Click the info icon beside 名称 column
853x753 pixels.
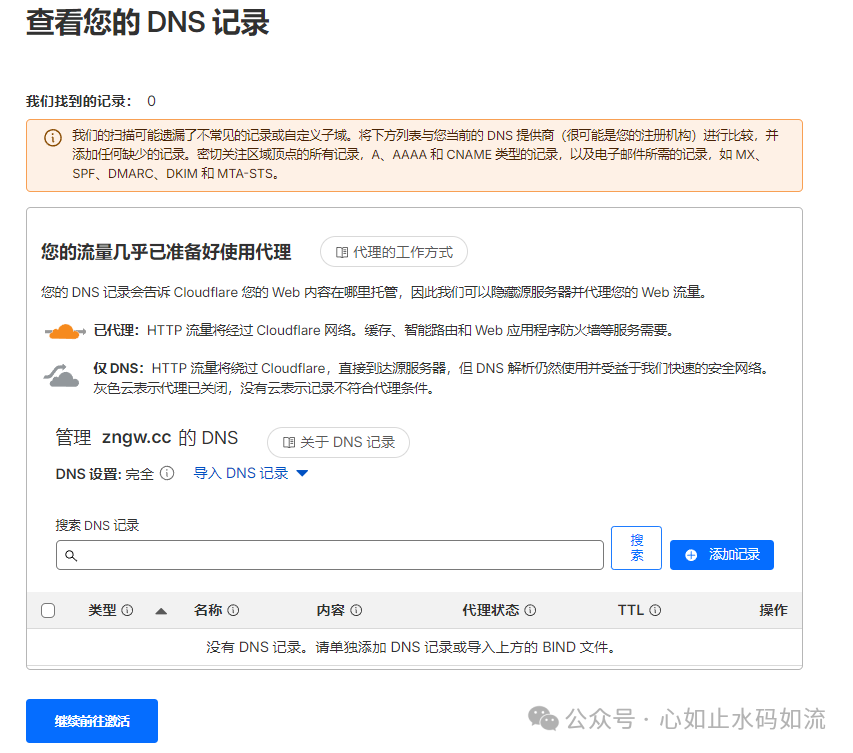click(233, 610)
